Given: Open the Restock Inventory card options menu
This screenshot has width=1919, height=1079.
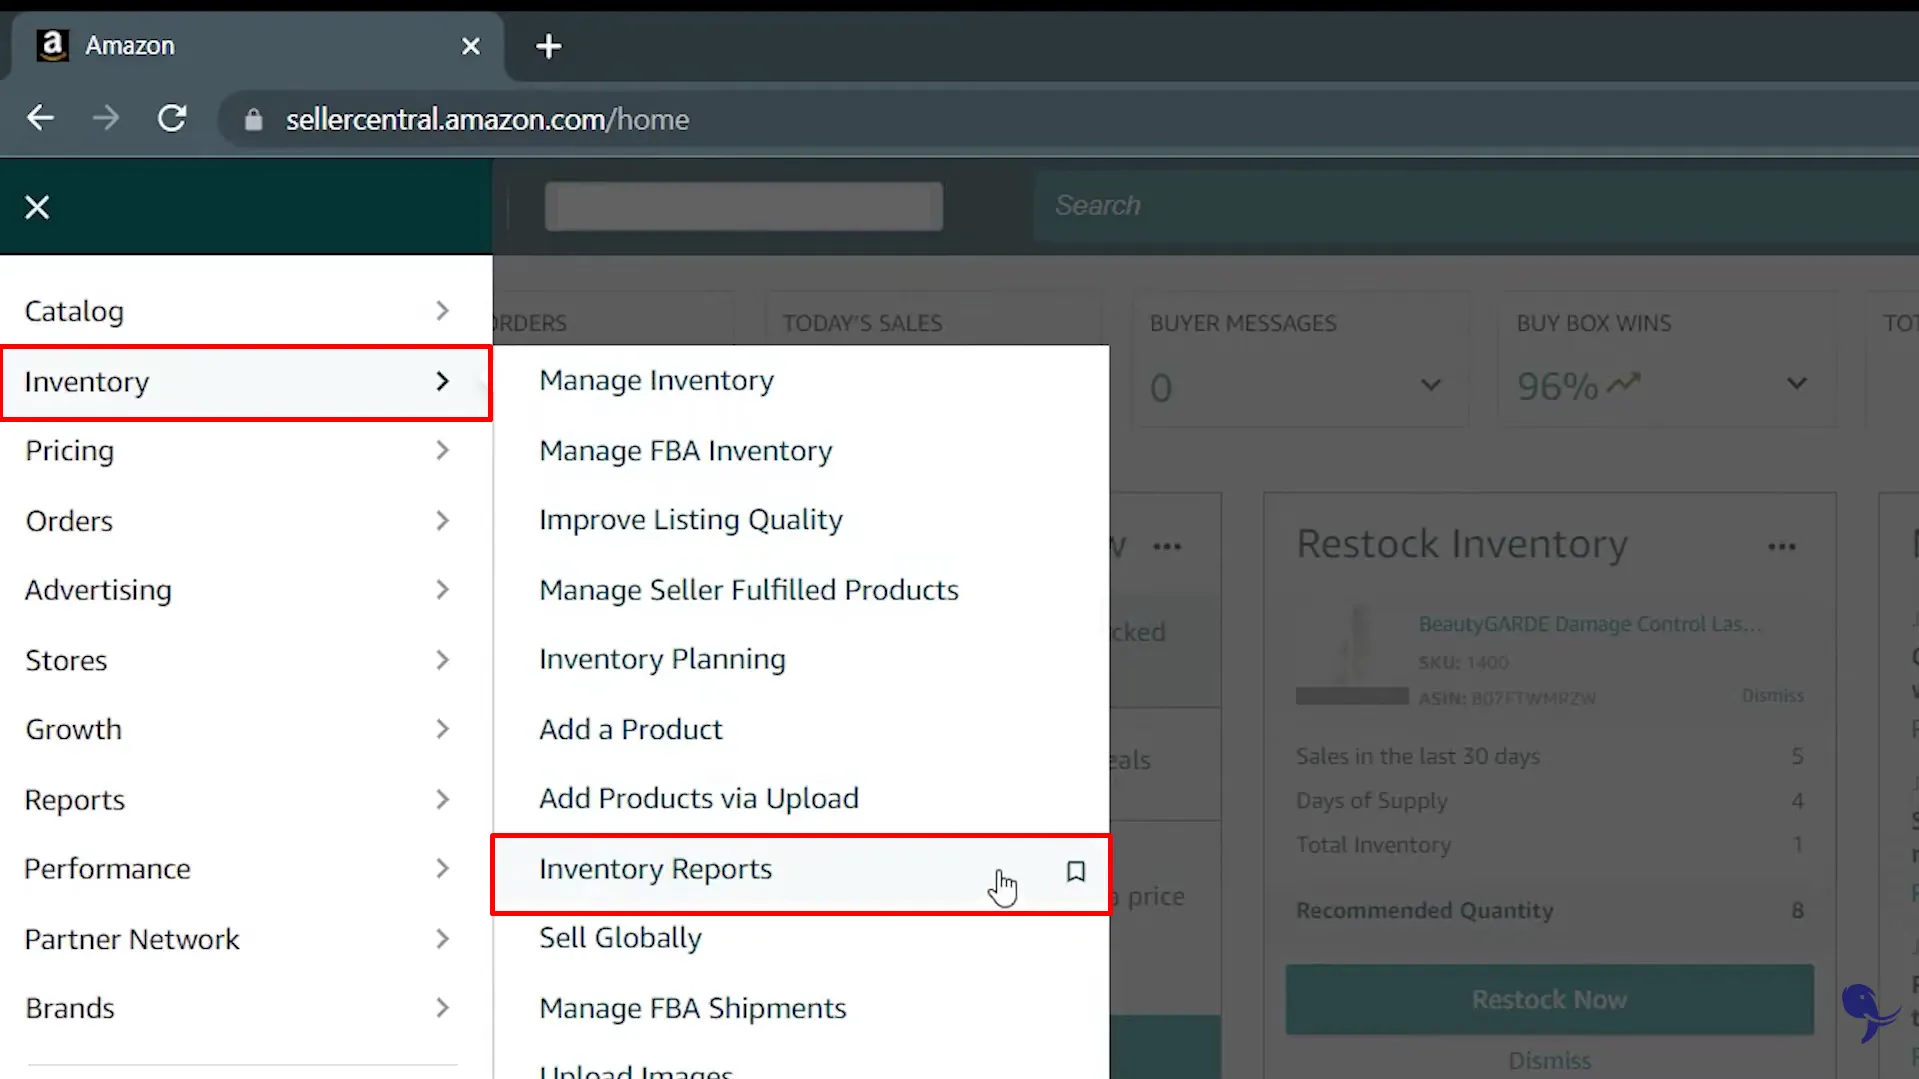Looking at the screenshot, I should 1783,546.
